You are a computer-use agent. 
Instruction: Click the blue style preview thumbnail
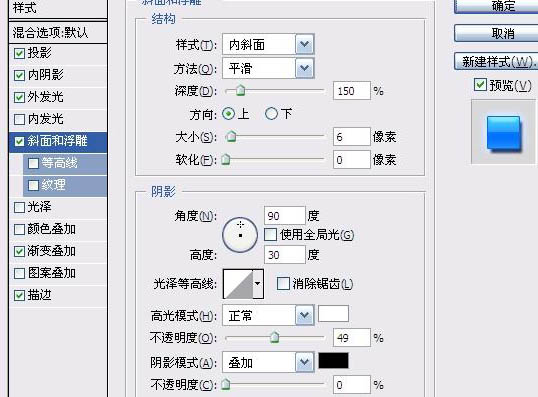[x=503, y=133]
